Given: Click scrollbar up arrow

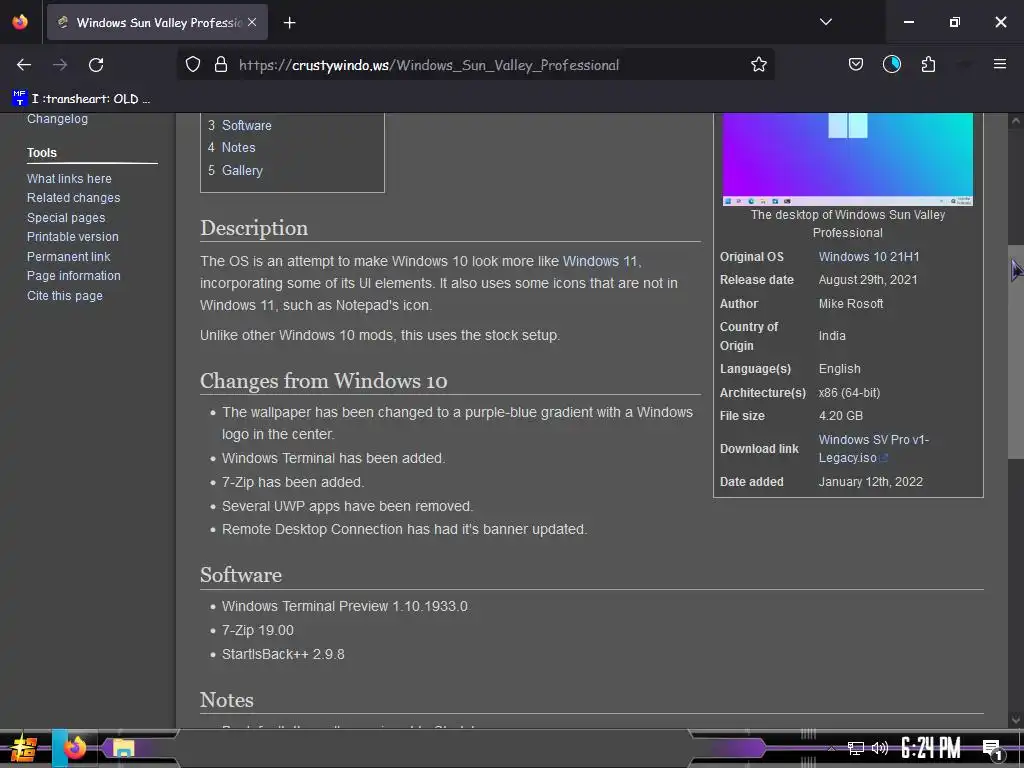Looking at the screenshot, I should [x=1015, y=120].
